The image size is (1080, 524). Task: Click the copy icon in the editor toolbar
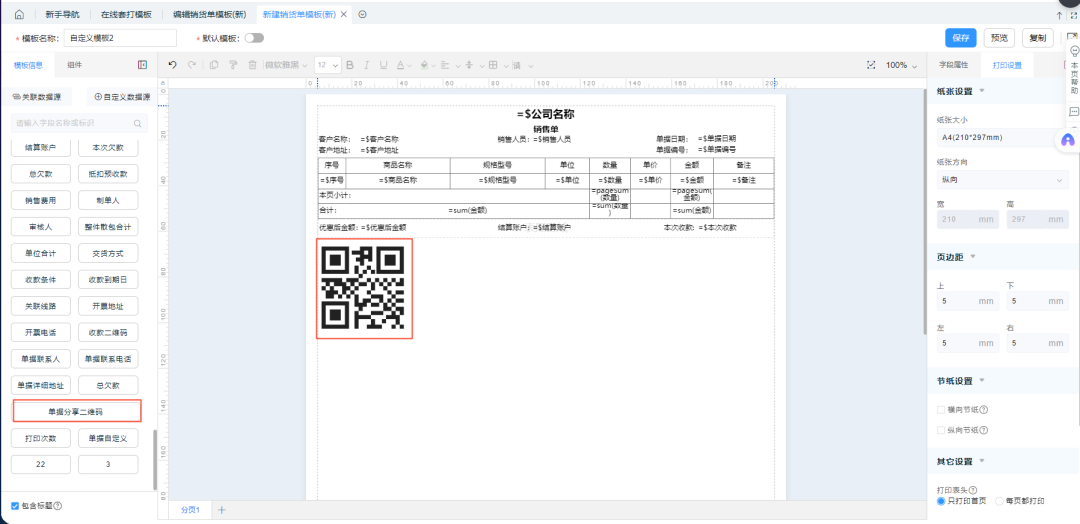[214, 65]
